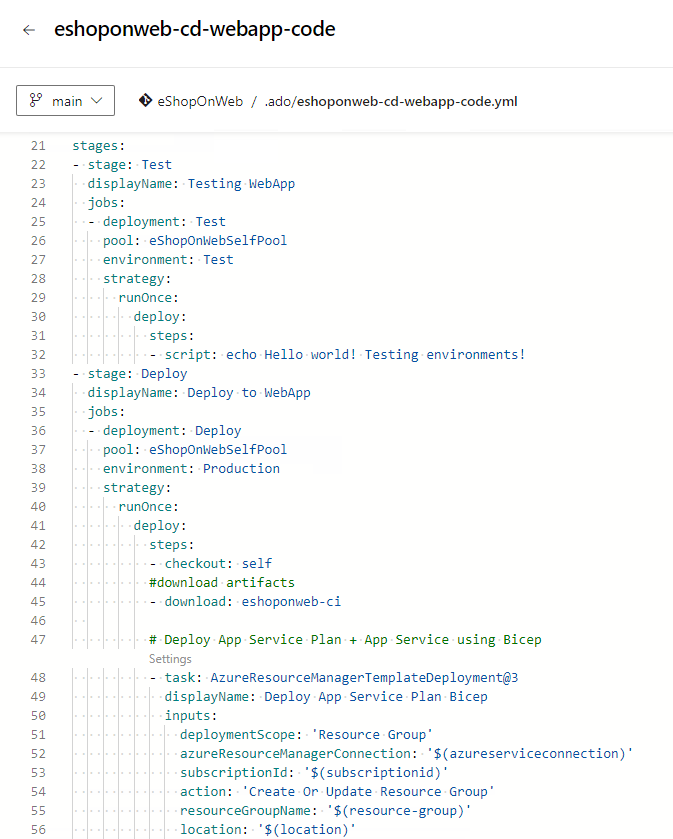
Task: Click 'strategy:' on line 28
Action: click(137, 279)
